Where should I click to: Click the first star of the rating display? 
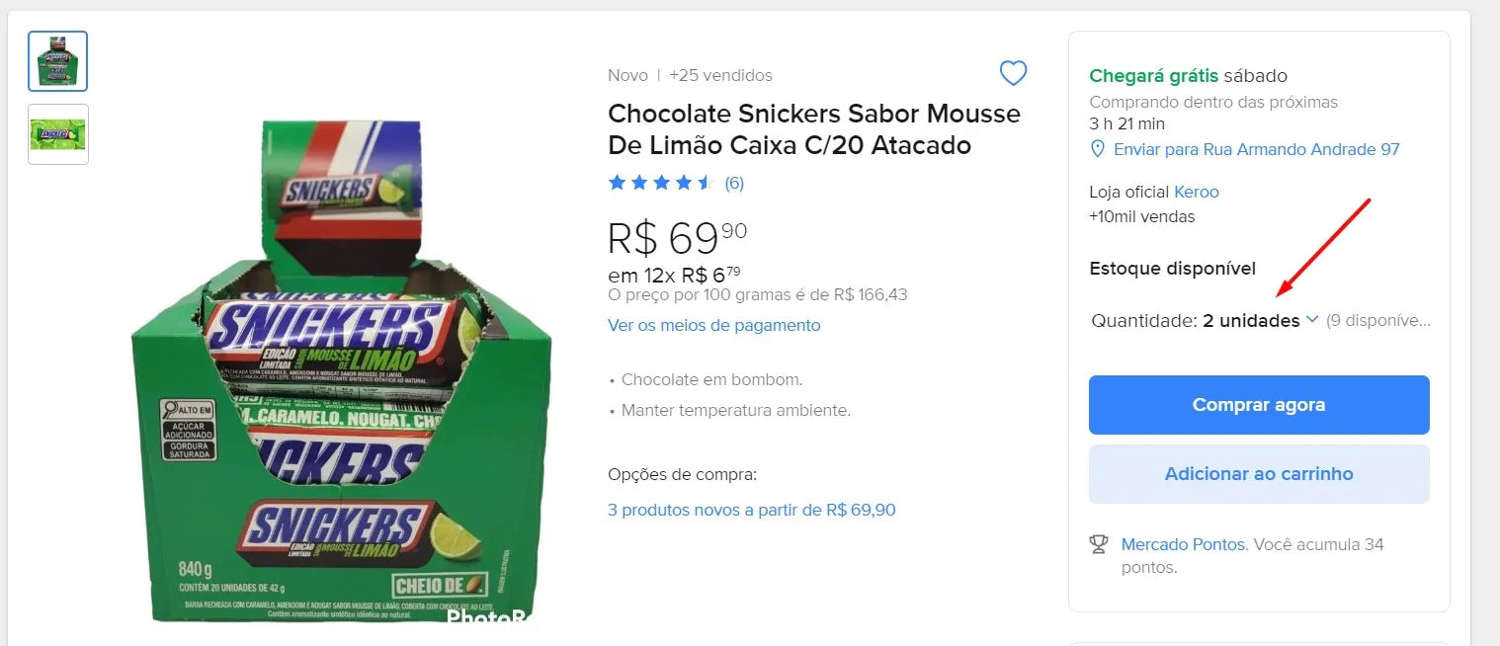(617, 183)
